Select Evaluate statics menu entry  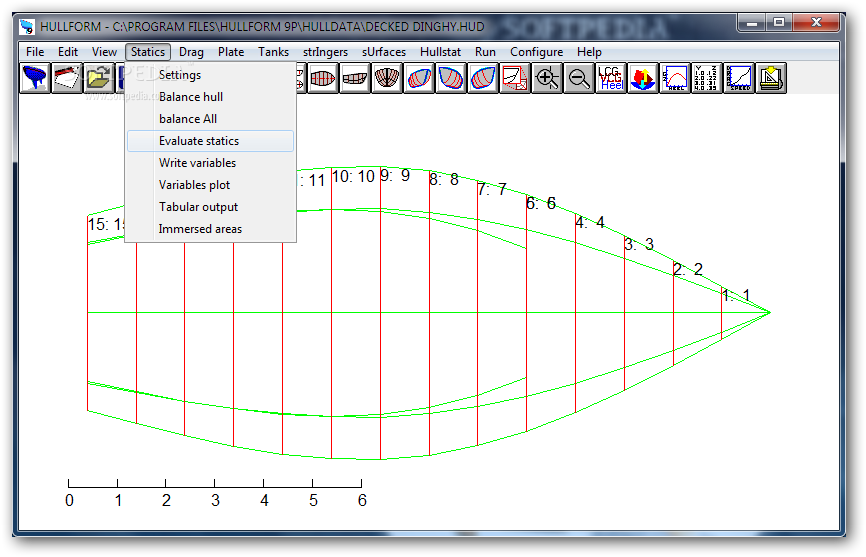coord(210,141)
